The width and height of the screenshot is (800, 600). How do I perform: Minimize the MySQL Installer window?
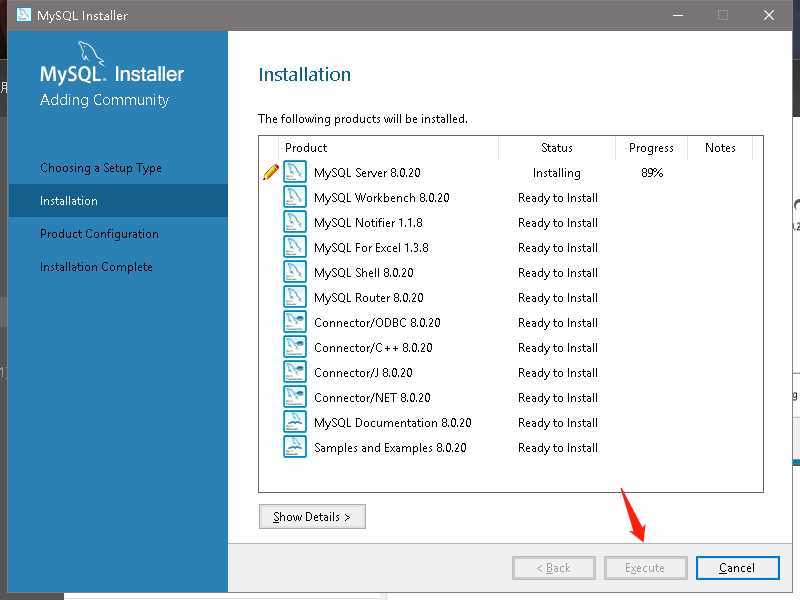[678, 15]
